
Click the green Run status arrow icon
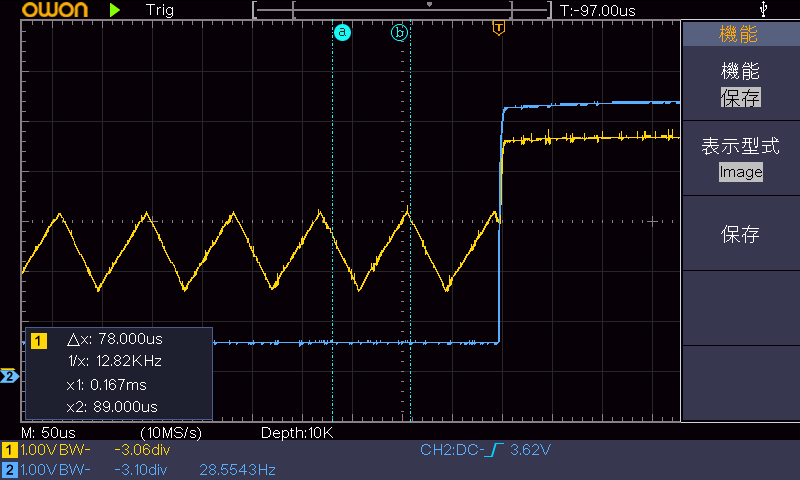(x=115, y=10)
